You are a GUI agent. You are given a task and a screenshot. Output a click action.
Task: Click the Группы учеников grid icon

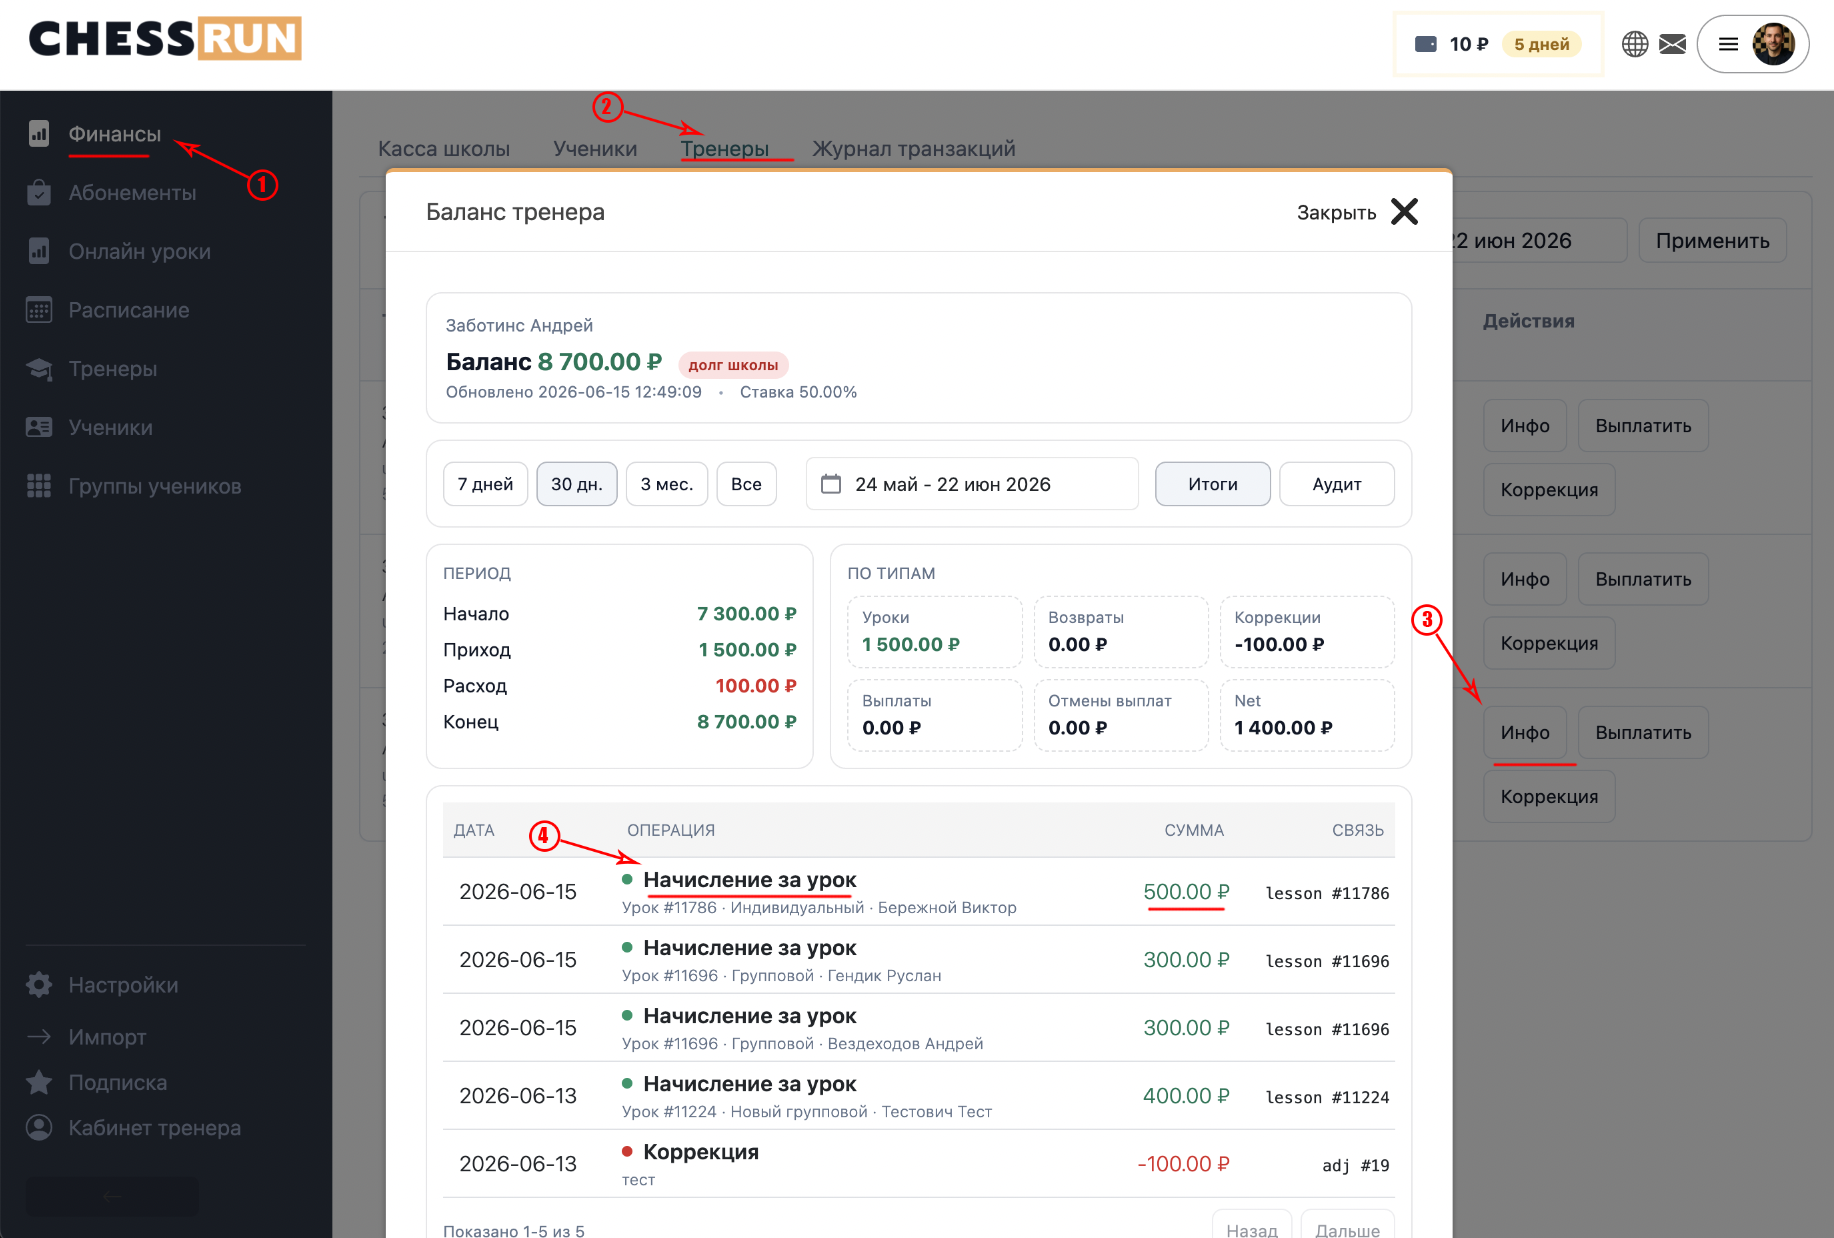point(39,486)
